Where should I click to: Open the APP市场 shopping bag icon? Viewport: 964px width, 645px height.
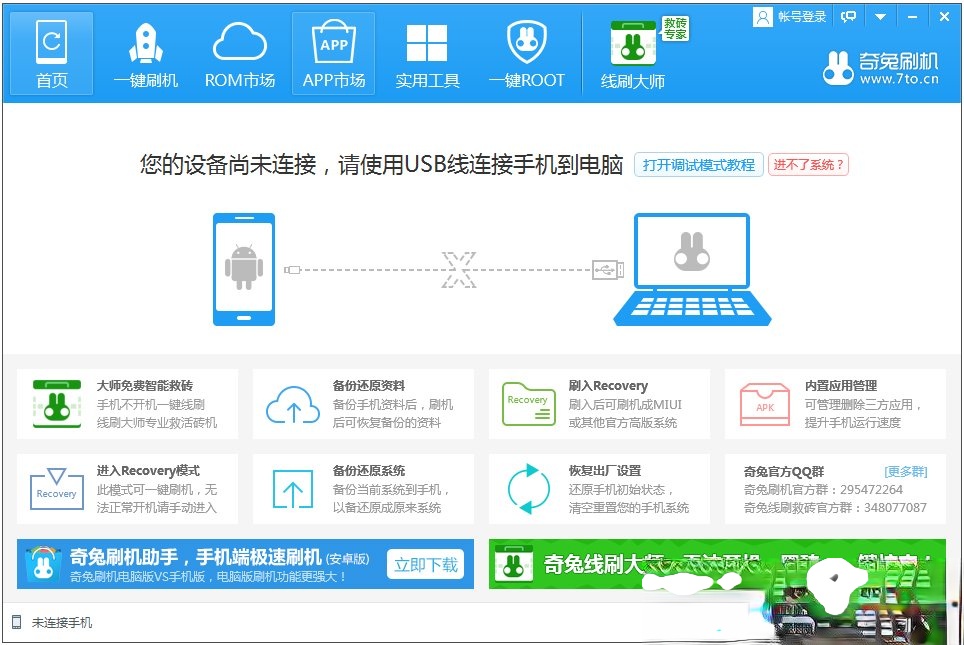tap(334, 42)
